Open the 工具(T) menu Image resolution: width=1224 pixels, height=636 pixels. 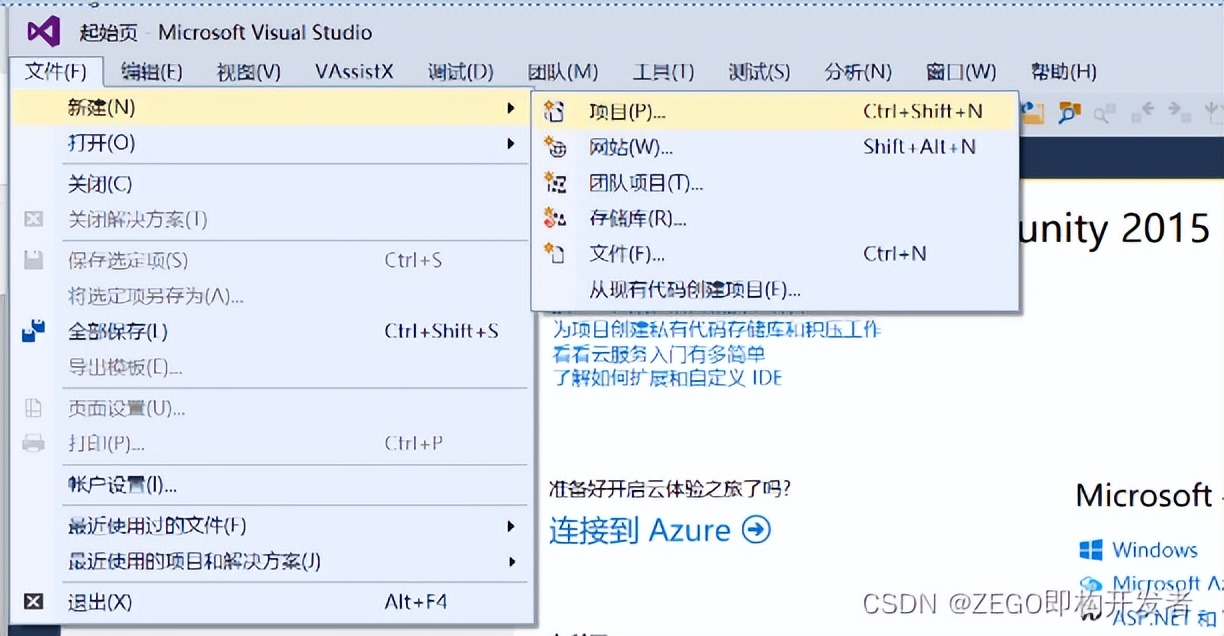663,72
